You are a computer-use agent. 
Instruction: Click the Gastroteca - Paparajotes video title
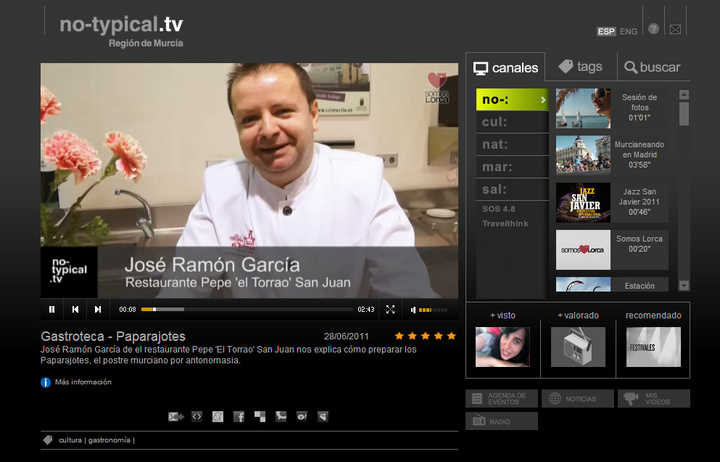pyautogui.click(x=113, y=336)
